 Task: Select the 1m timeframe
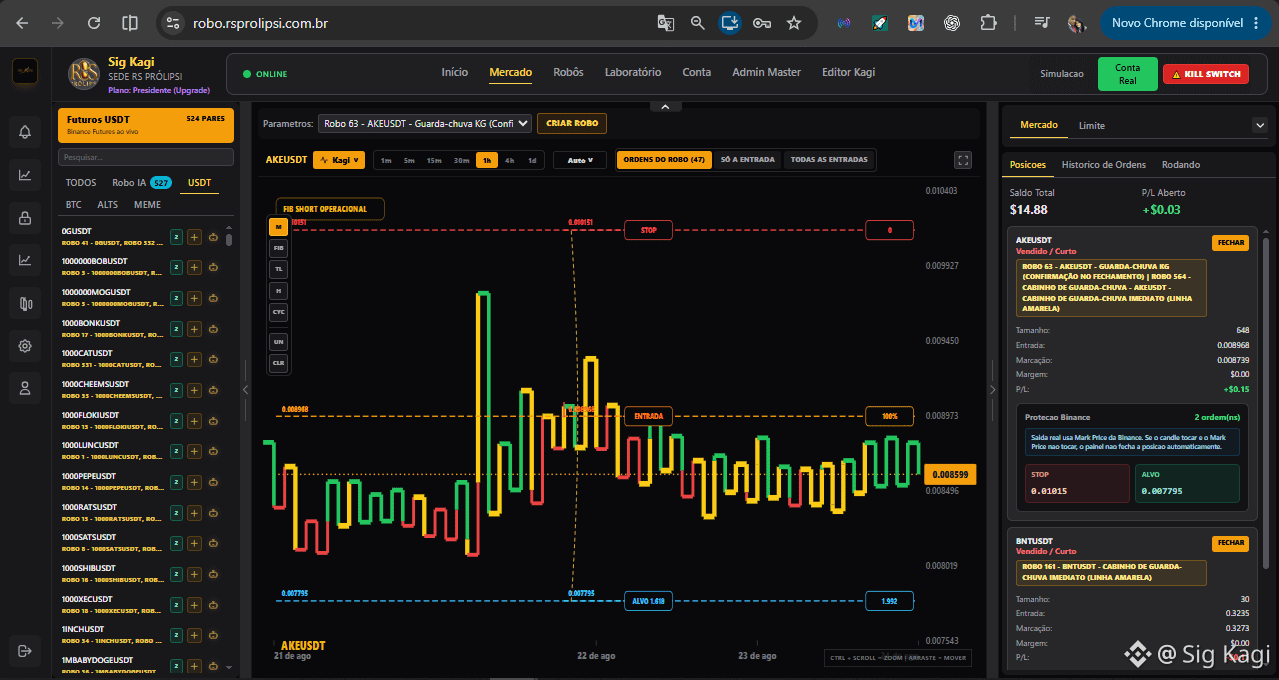[x=386, y=160]
